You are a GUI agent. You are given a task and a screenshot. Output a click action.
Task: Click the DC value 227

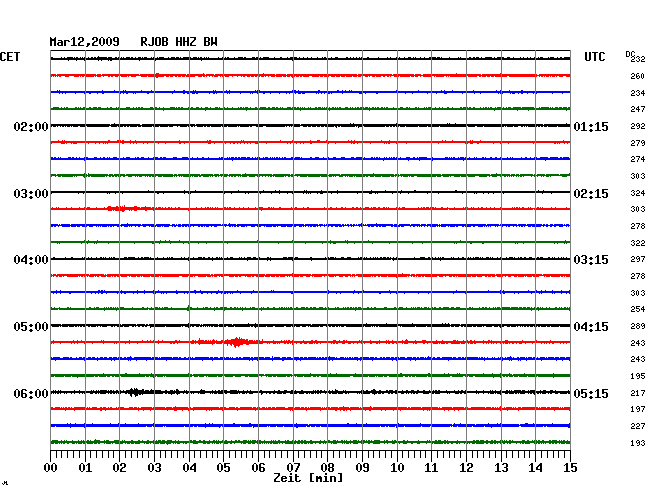click(638, 426)
